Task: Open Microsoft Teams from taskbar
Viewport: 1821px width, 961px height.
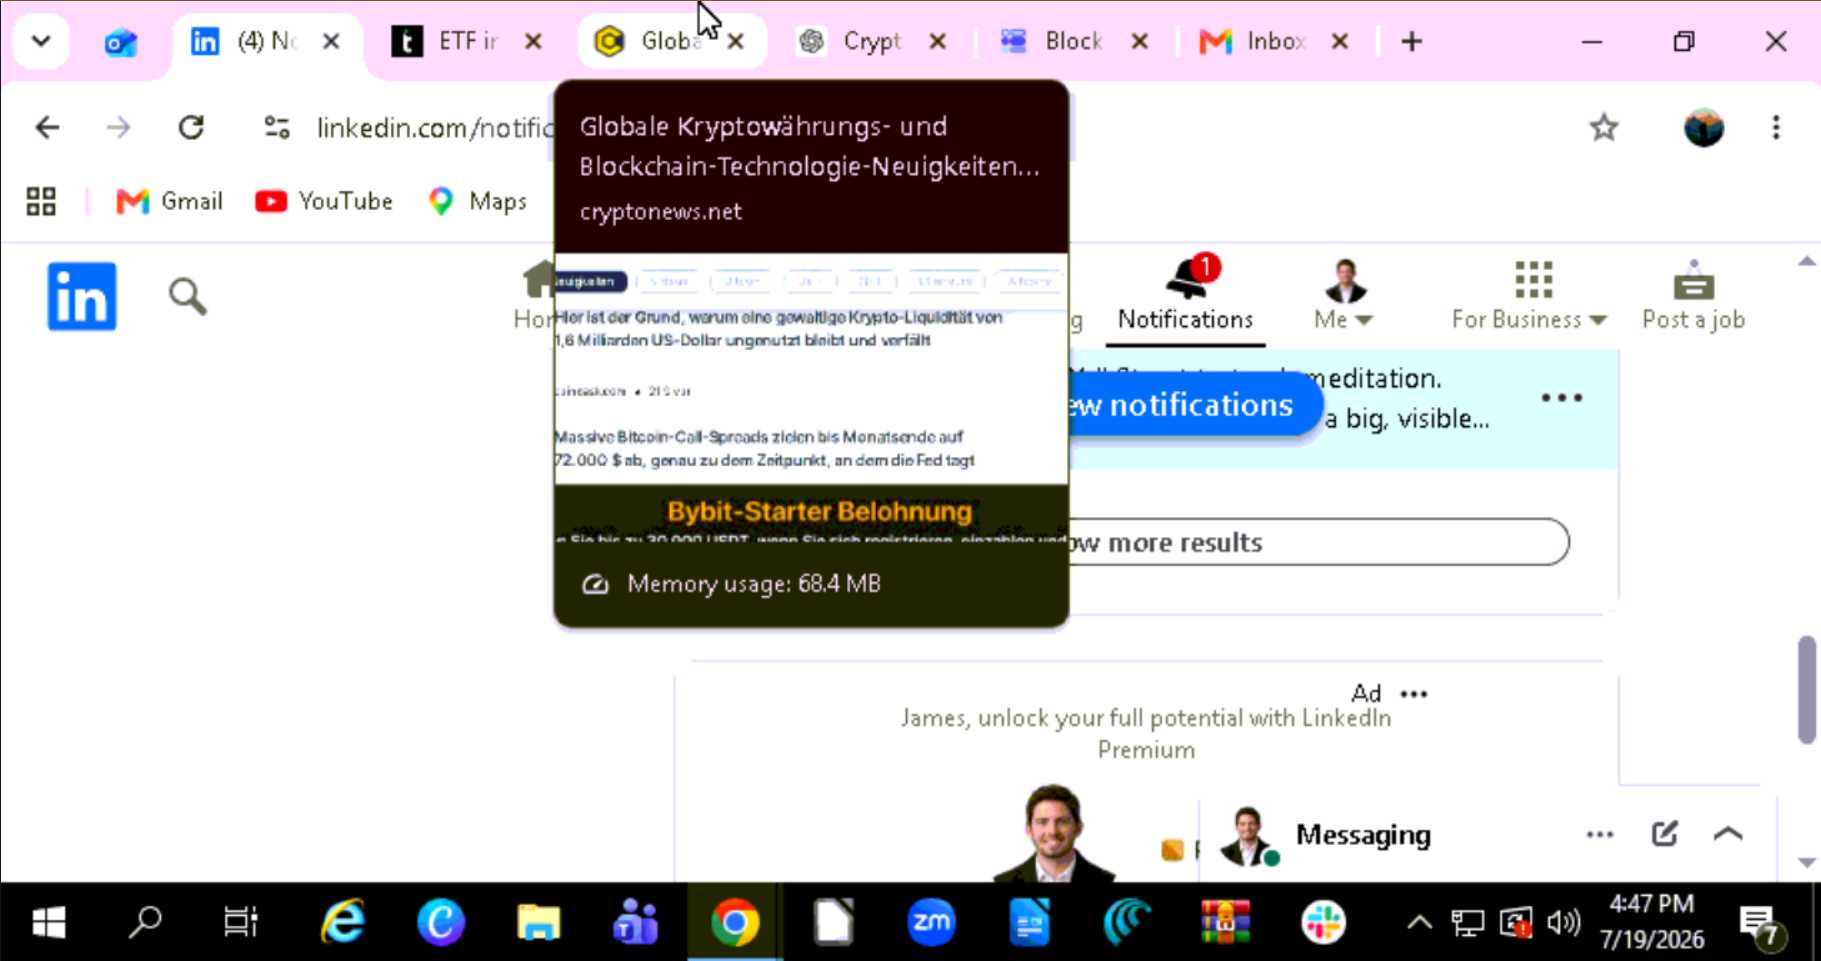Action: (x=636, y=922)
